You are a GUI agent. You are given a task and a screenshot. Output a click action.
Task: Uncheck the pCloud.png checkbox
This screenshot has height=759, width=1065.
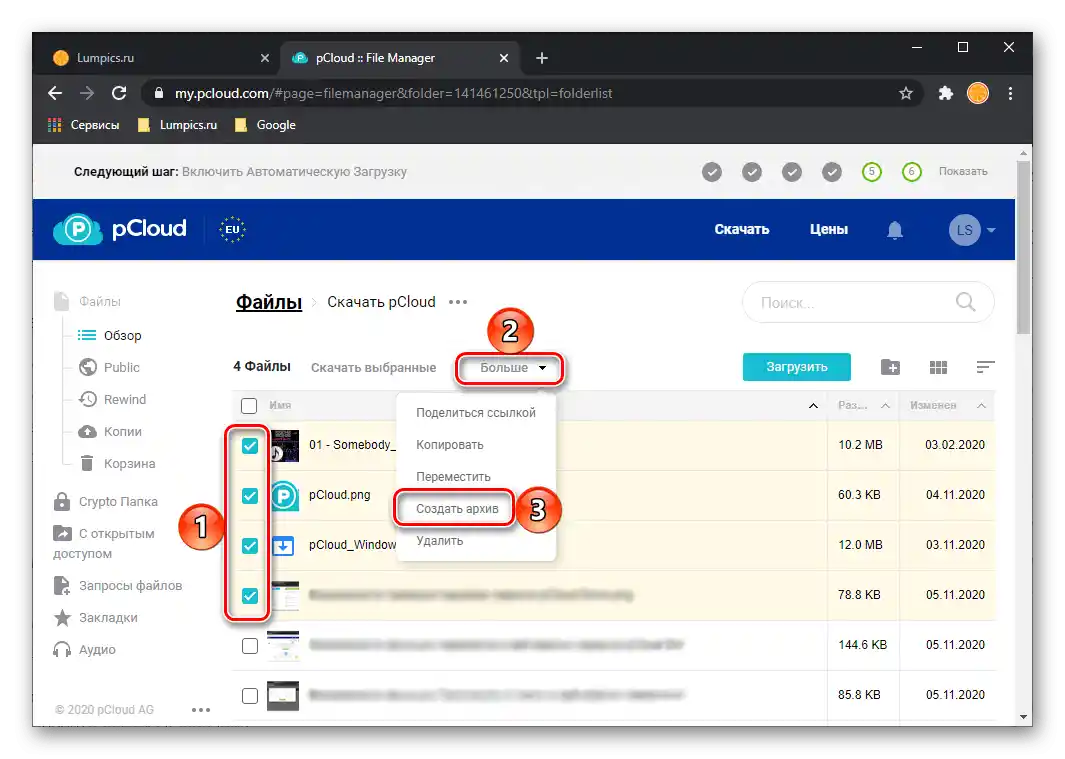tap(250, 496)
